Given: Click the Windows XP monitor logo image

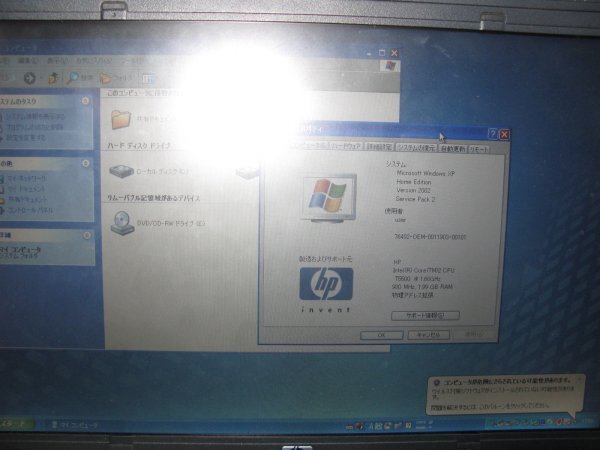Looking at the screenshot, I should 329,198.
